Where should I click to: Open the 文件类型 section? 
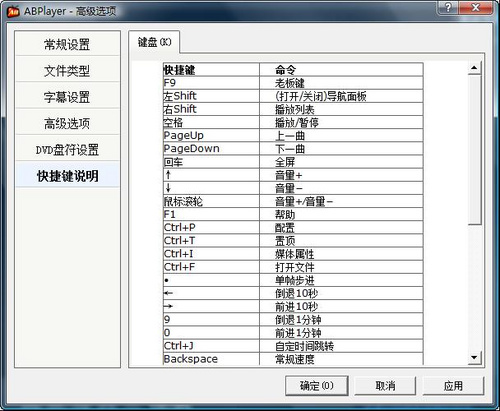pyautogui.click(x=67, y=71)
